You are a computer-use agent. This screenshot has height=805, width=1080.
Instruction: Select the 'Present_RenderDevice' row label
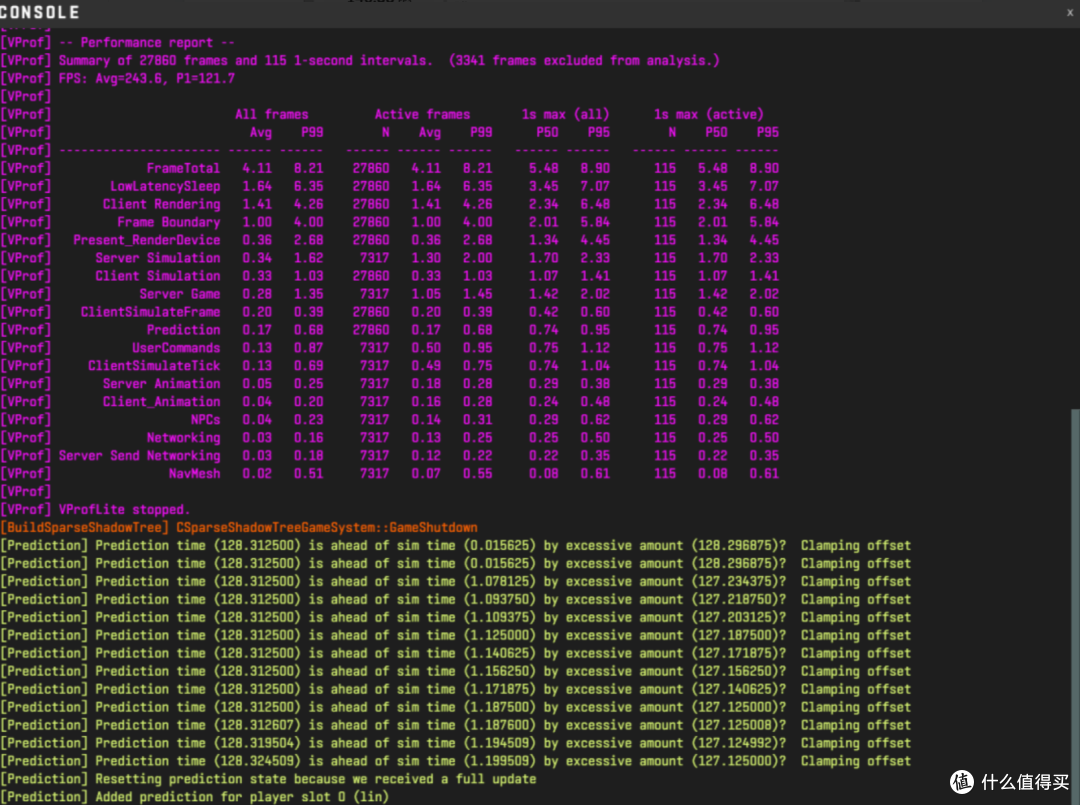click(x=147, y=240)
